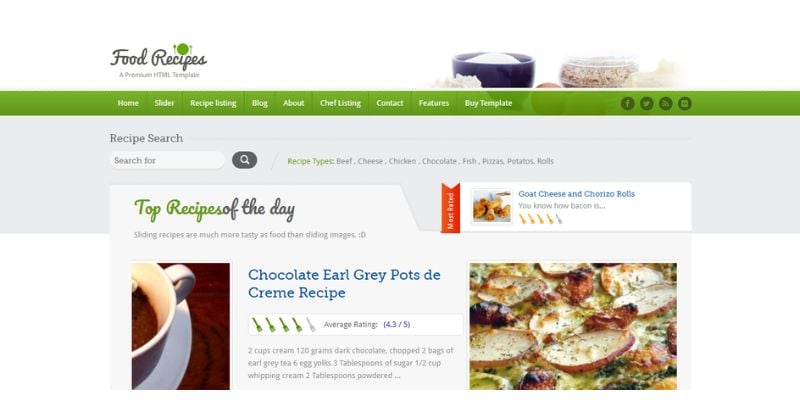This screenshot has height=400, width=800.
Task: Click the Goat Cheese rolls thumbnail
Action: point(491,206)
